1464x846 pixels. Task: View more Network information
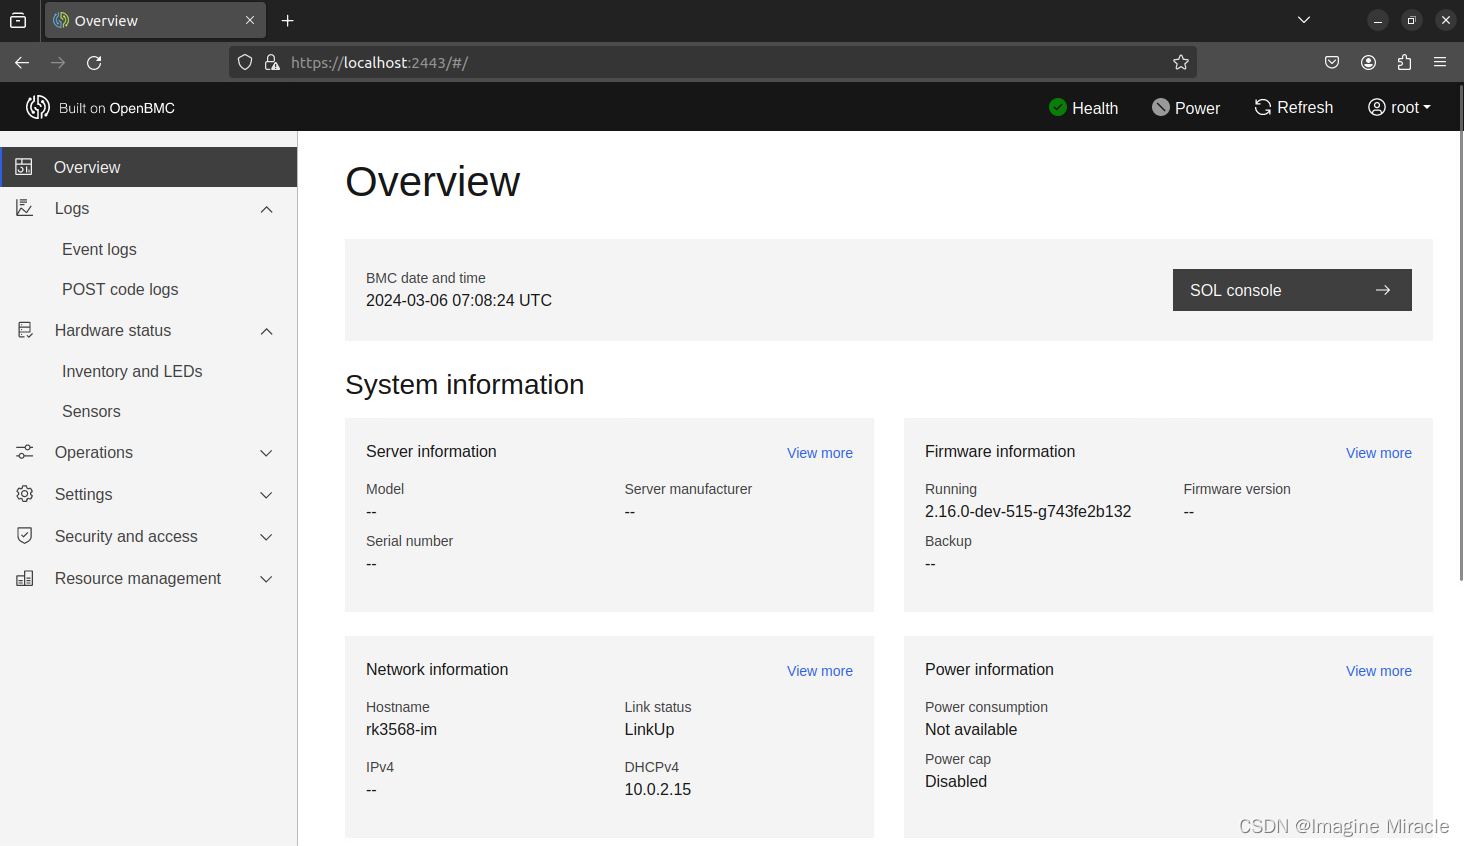click(820, 671)
